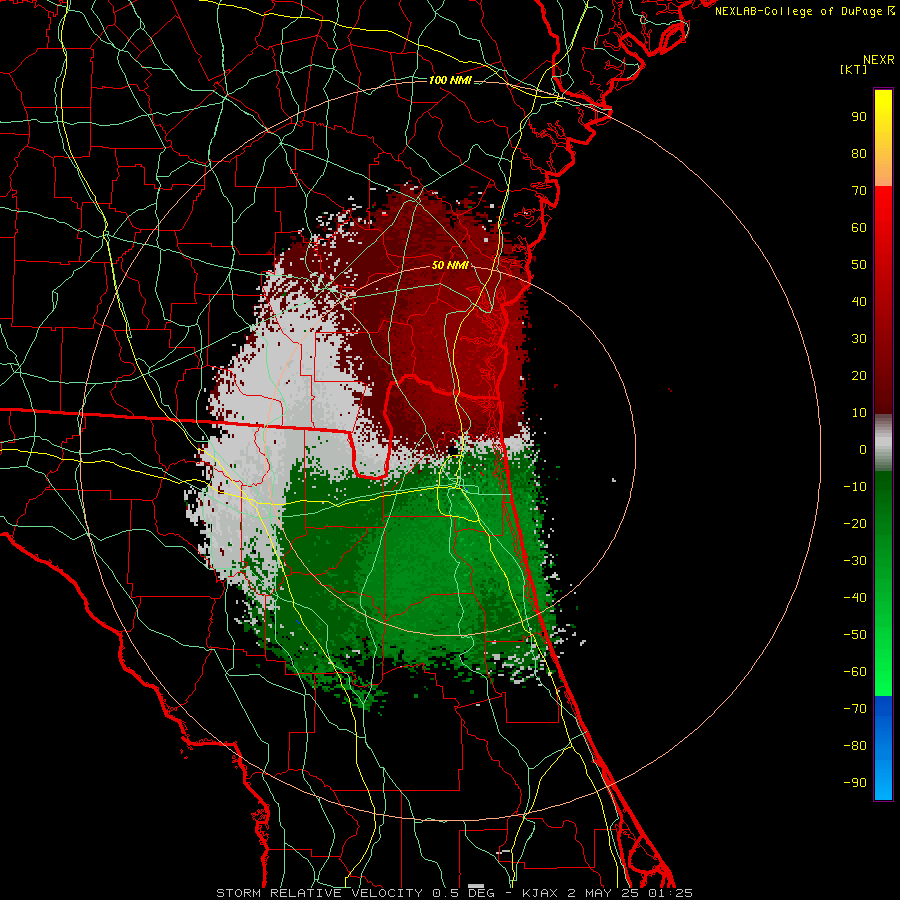
Task: Click the 30 value on the velocity scale
Action: [859, 339]
